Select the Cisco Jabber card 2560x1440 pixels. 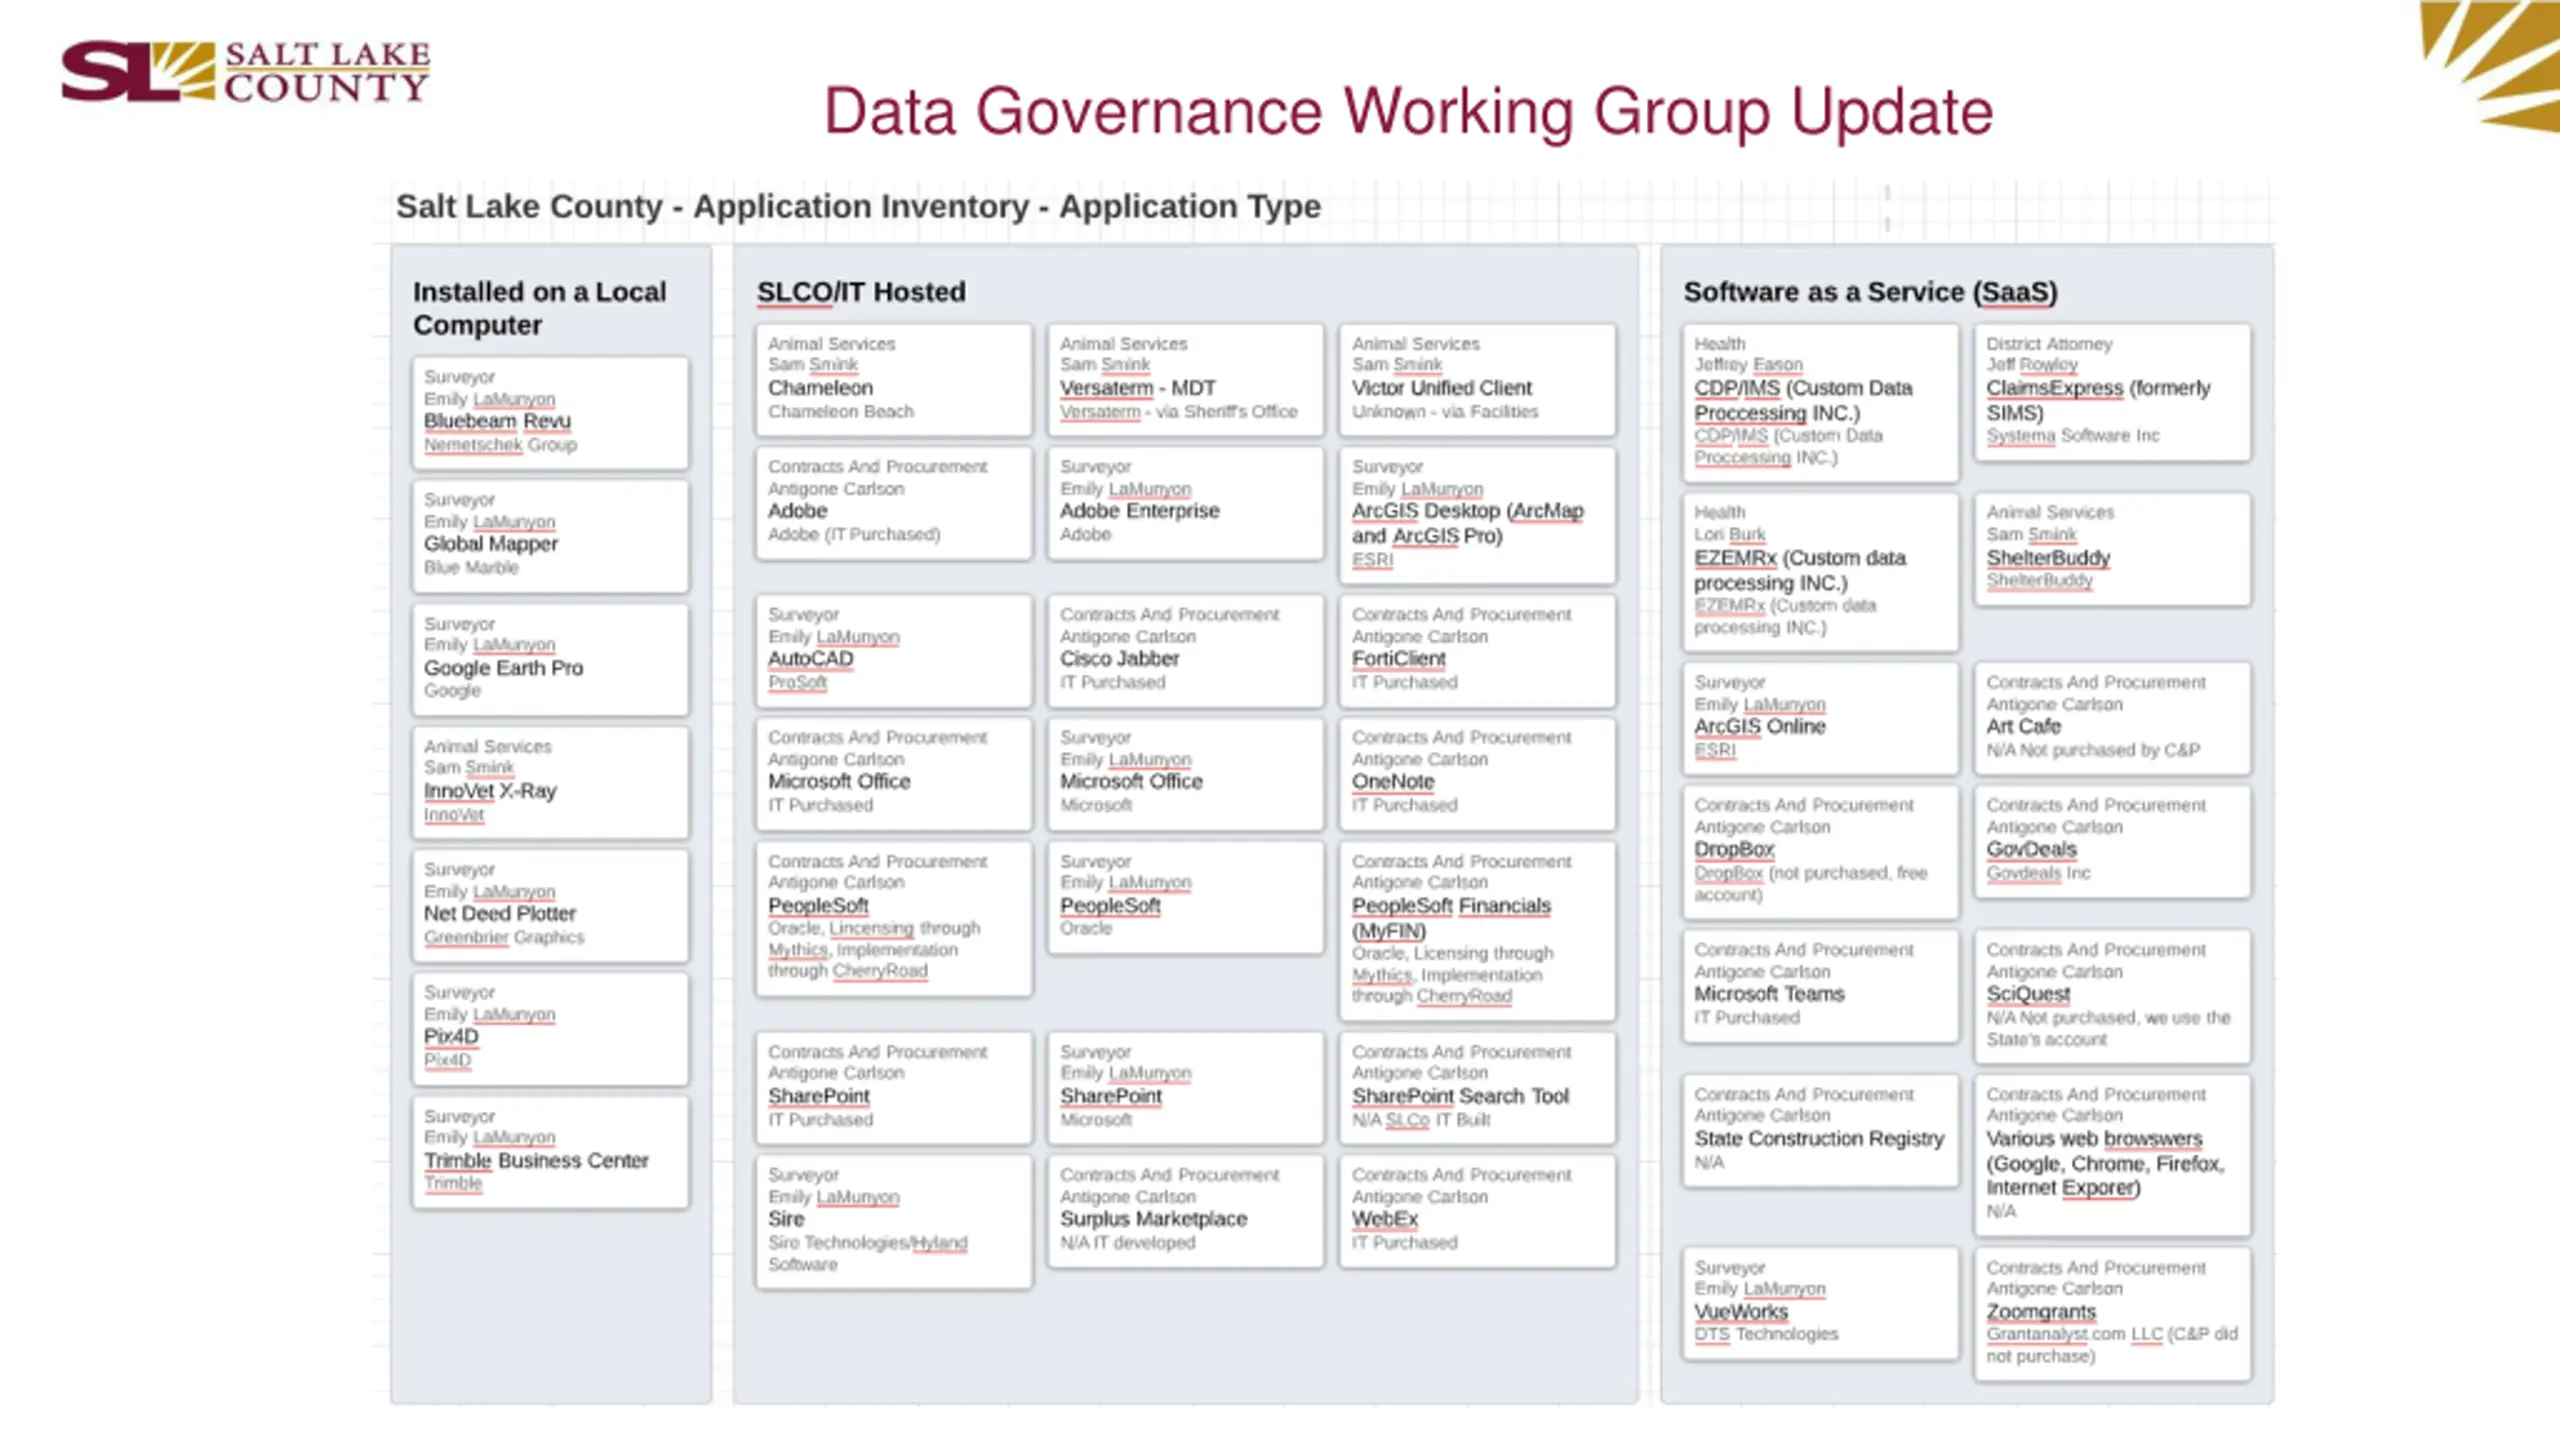pyautogui.click(x=1185, y=650)
